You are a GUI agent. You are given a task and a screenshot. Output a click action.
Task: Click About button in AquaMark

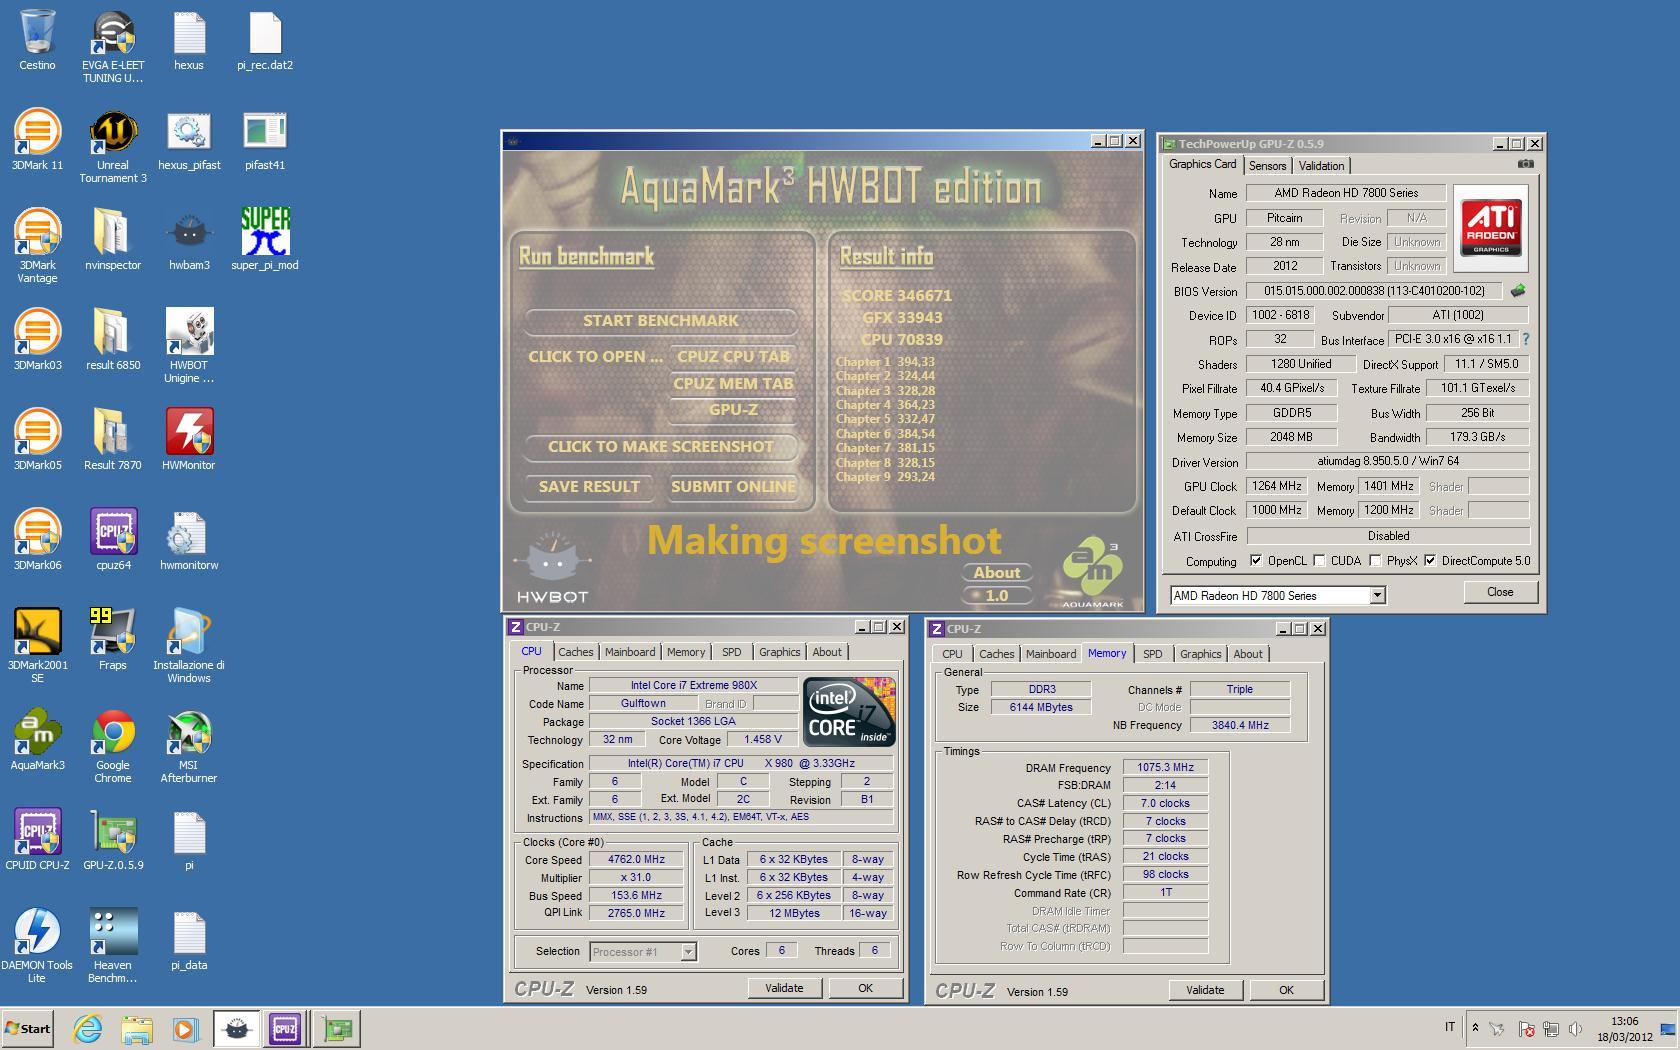click(997, 573)
